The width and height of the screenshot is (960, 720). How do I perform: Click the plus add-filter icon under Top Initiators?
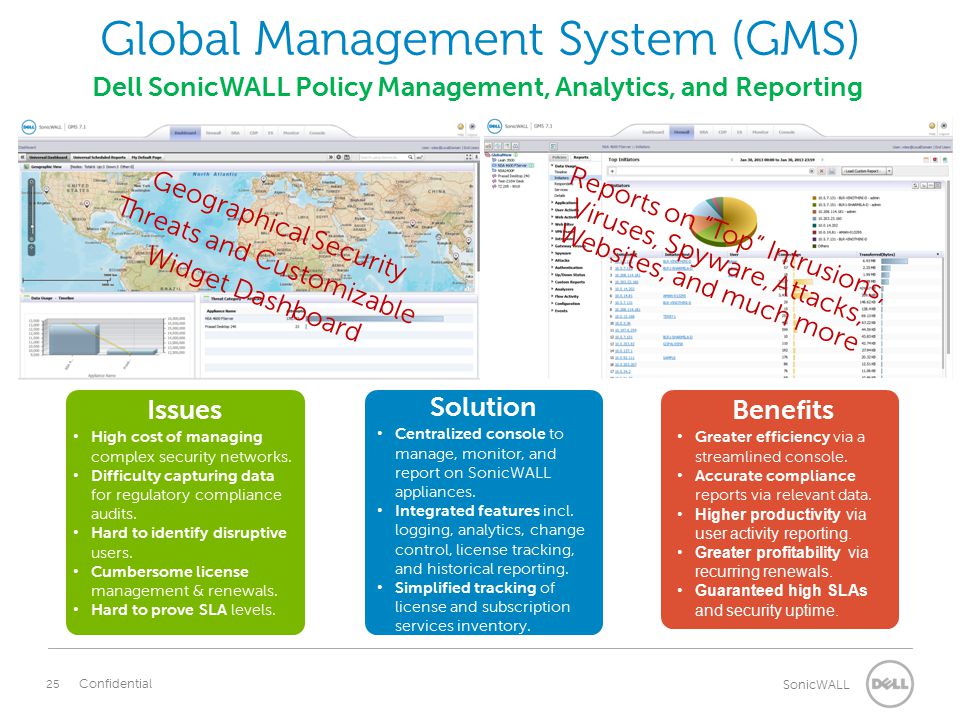(612, 171)
